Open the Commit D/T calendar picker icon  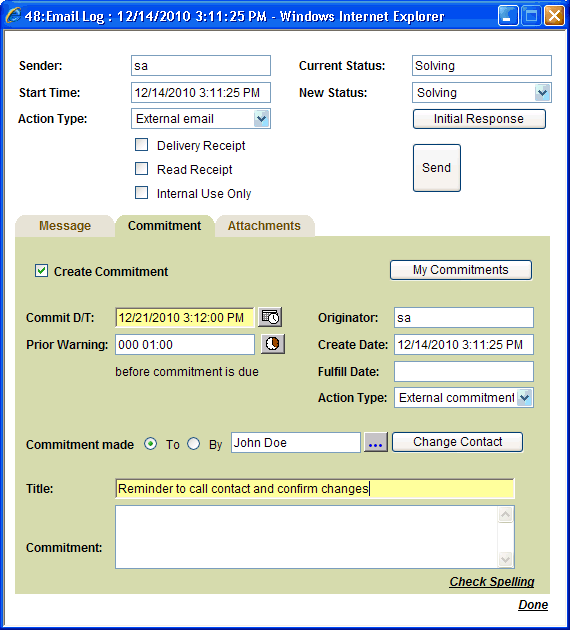point(270,317)
